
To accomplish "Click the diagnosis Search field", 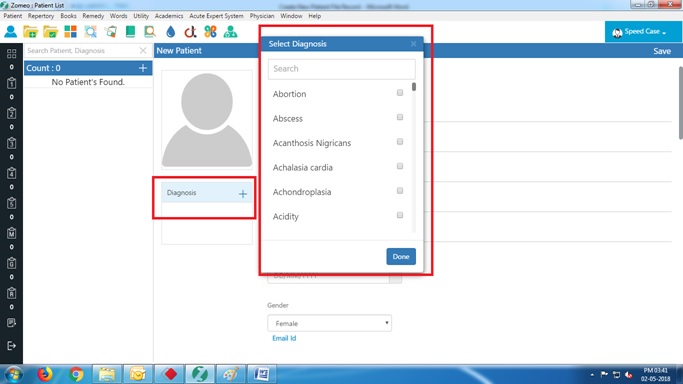I will [x=342, y=69].
